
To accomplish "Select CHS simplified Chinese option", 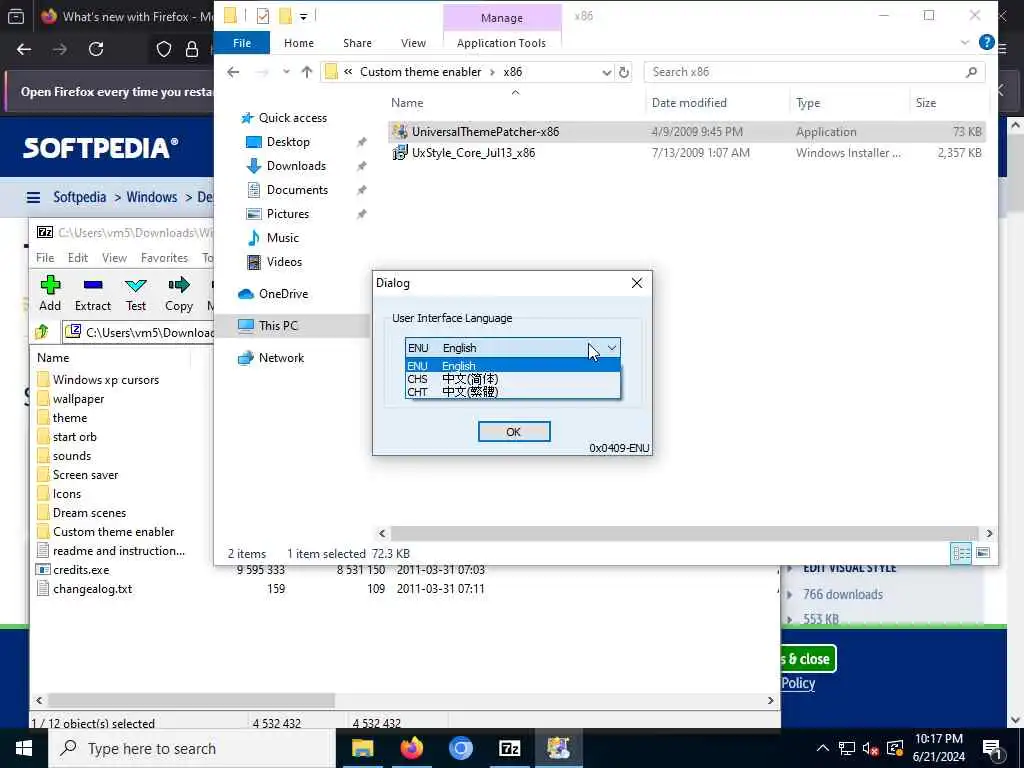I will [513, 379].
